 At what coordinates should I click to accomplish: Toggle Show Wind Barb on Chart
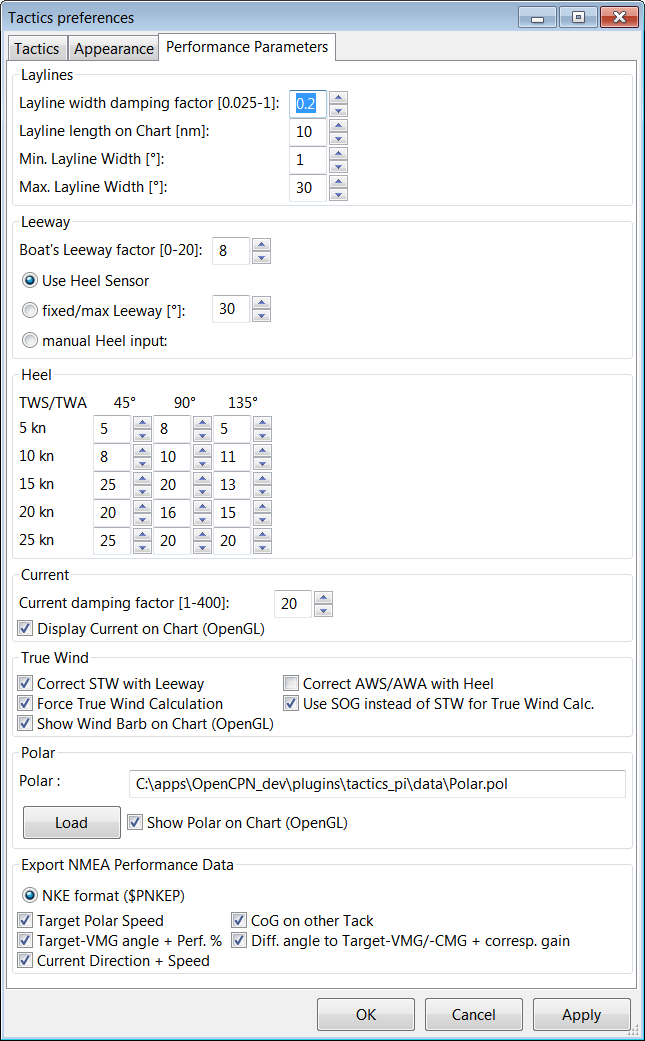26,724
